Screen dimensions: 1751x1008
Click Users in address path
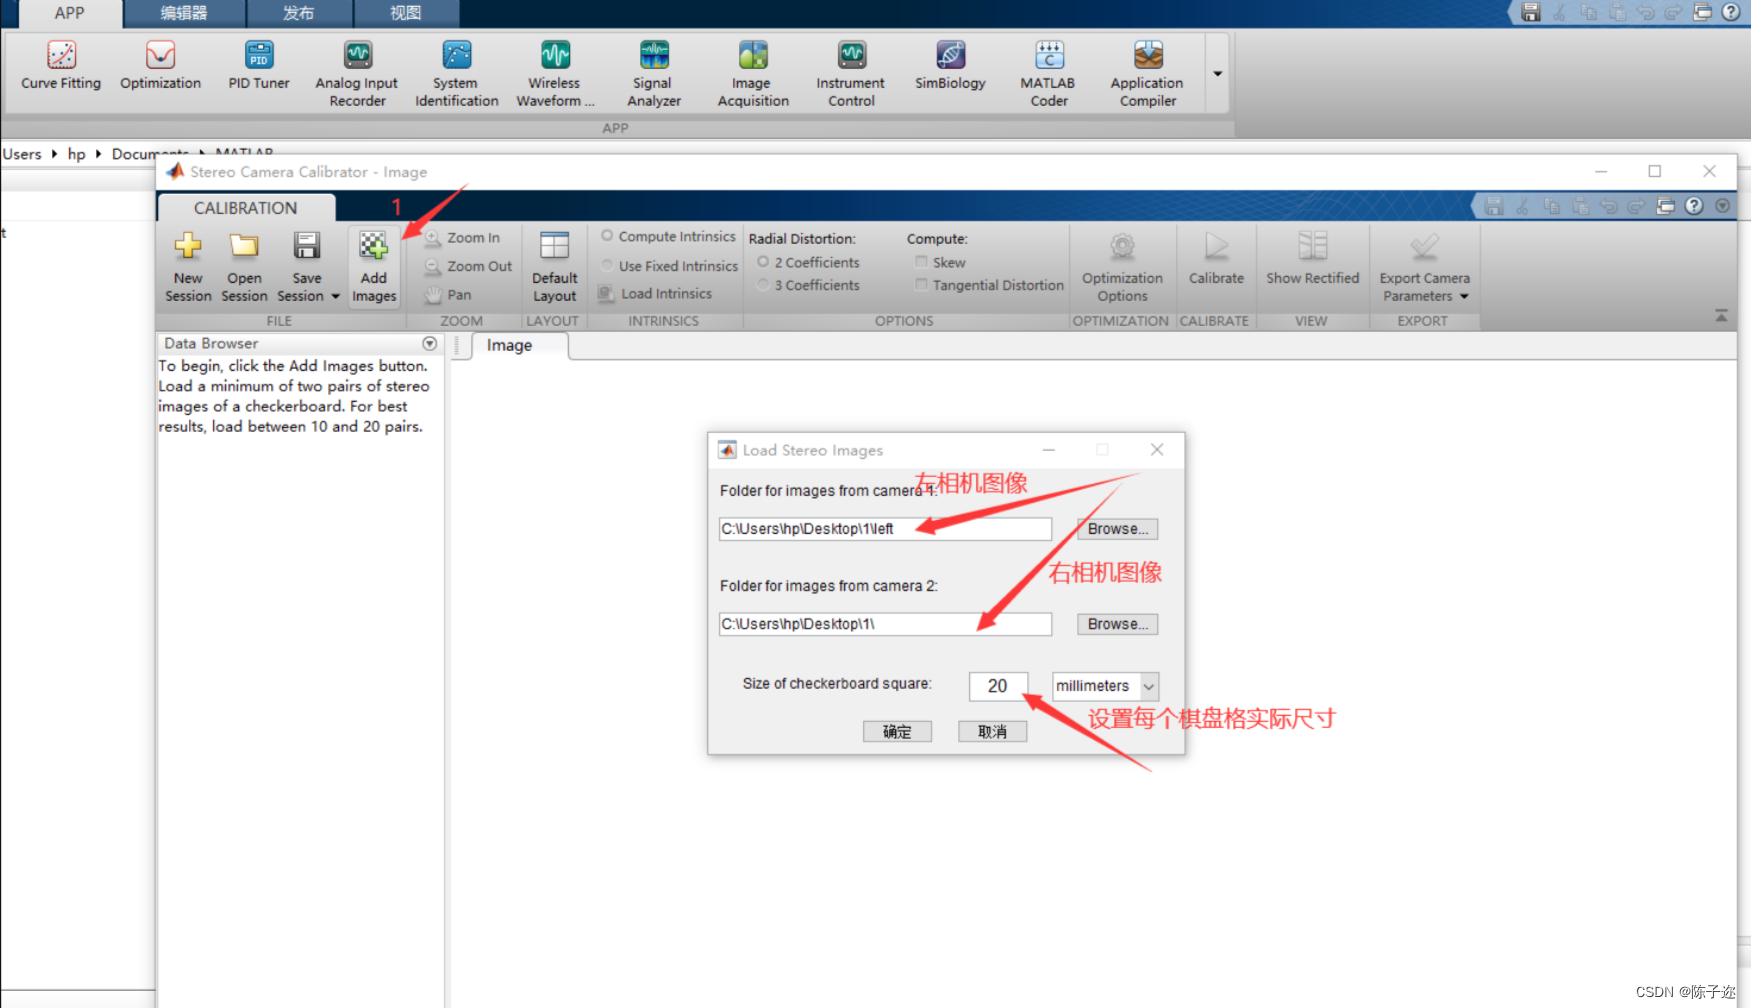pyautogui.click(x=22, y=153)
